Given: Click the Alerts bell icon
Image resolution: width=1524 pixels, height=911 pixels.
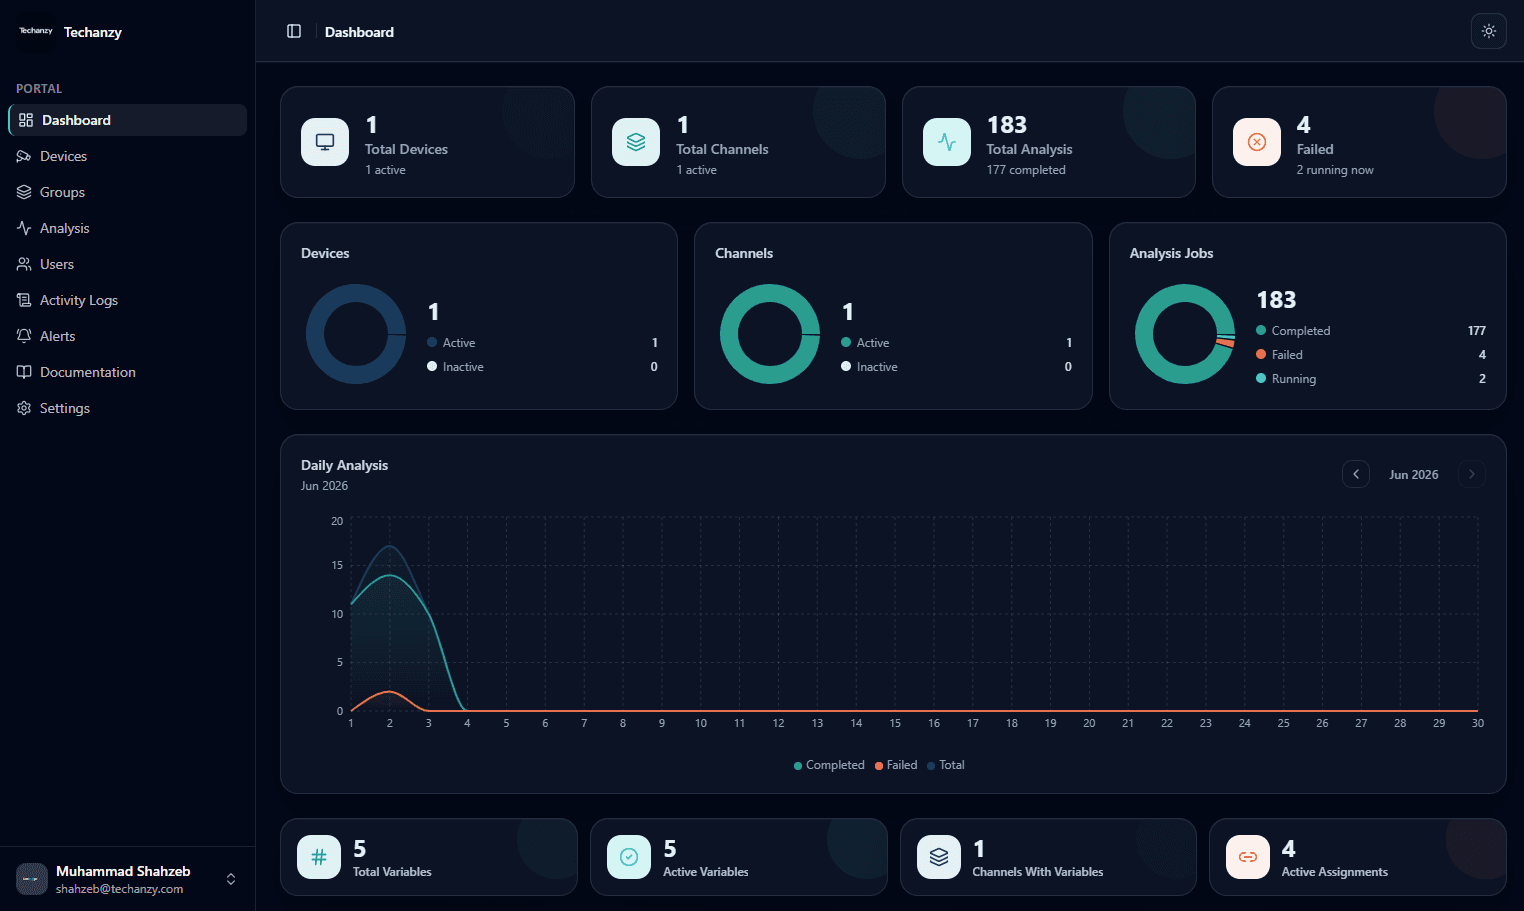Looking at the screenshot, I should click(24, 336).
